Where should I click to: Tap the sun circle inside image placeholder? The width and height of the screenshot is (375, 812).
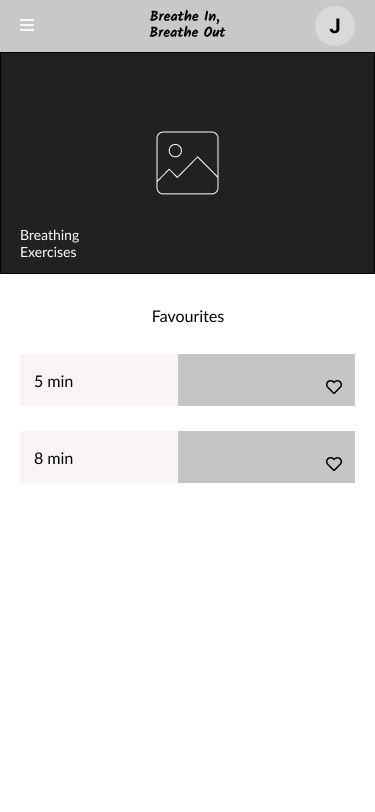tap(175, 151)
